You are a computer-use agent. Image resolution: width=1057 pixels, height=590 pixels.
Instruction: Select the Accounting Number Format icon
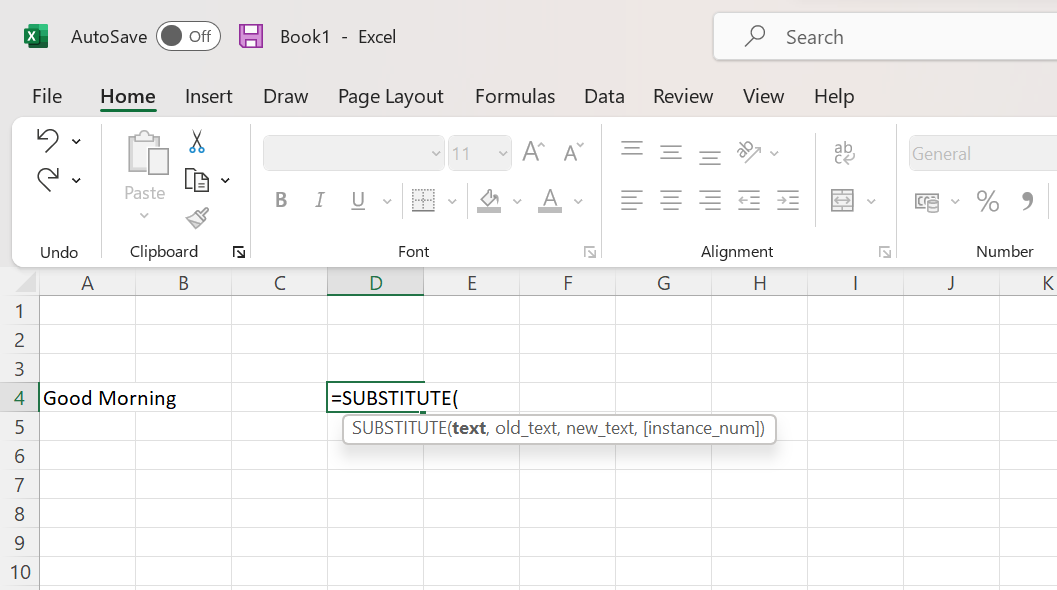(926, 200)
